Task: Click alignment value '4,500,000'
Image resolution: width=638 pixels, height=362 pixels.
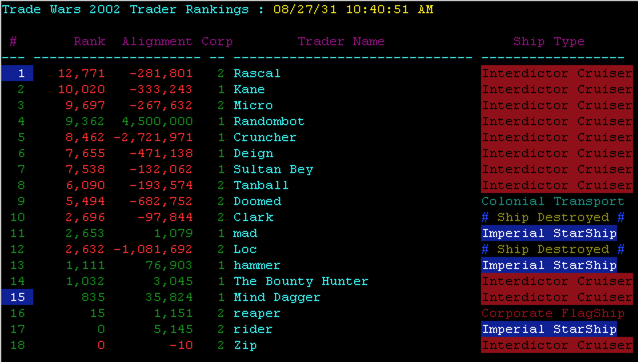Action: point(157,121)
